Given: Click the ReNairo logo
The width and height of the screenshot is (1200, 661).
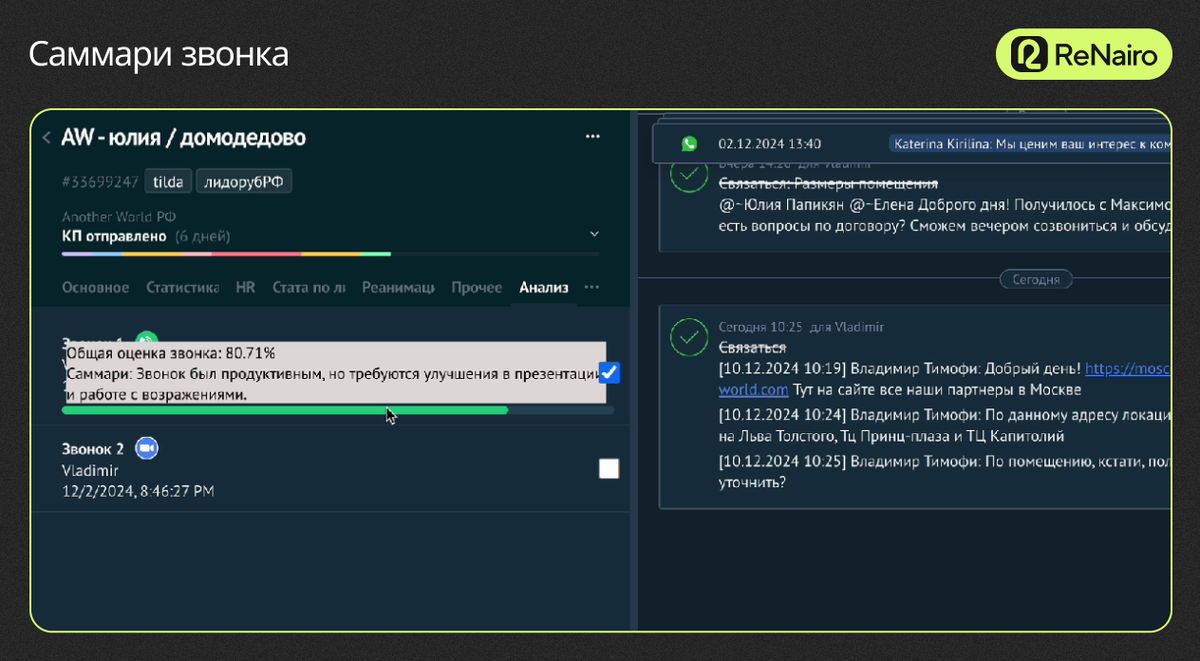Looking at the screenshot, I should point(1082,54).
